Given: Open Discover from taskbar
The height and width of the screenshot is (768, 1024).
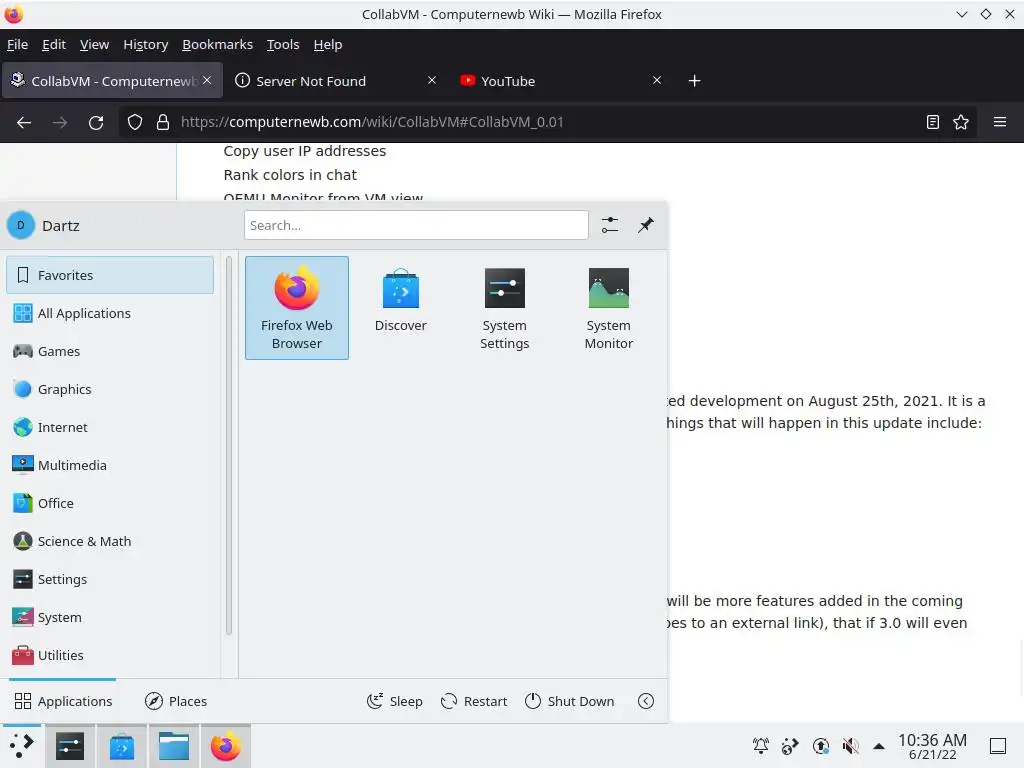Looking at the screenshot, I should (122, 746).
